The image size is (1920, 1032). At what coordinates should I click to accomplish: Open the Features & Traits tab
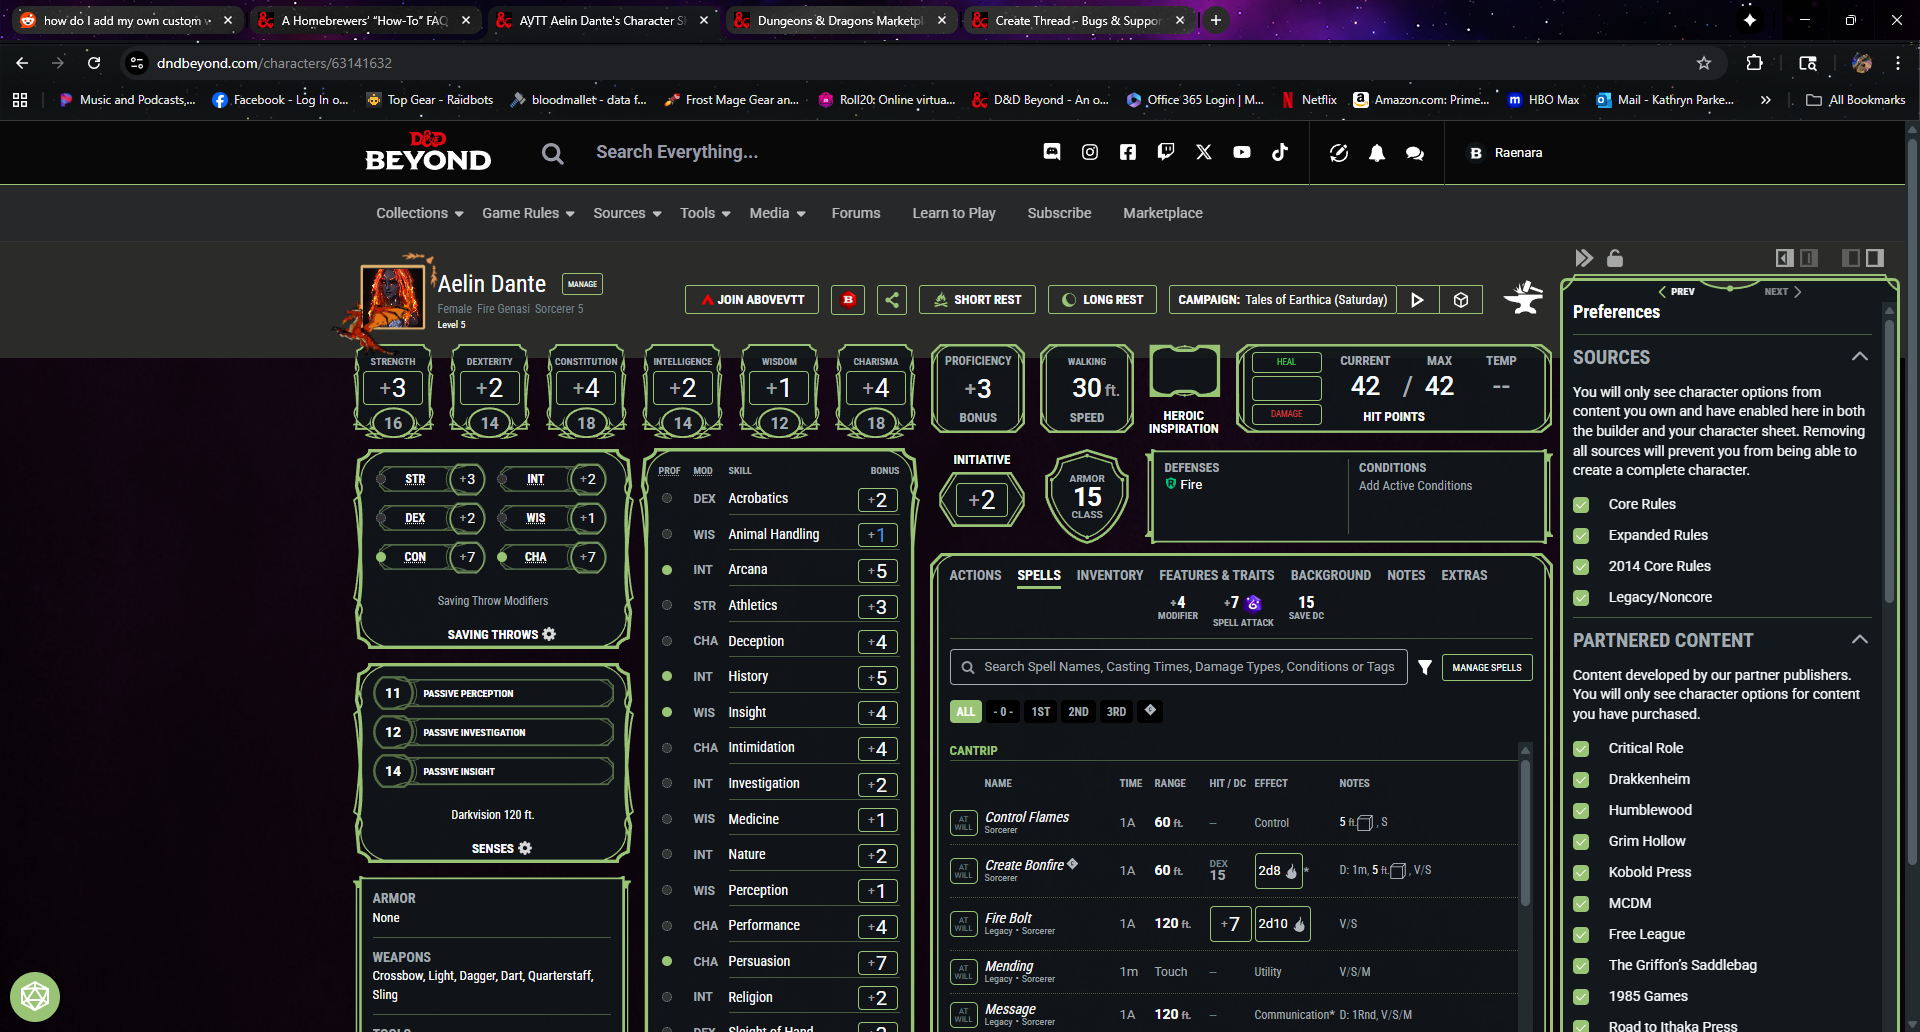click(1216, 575)
